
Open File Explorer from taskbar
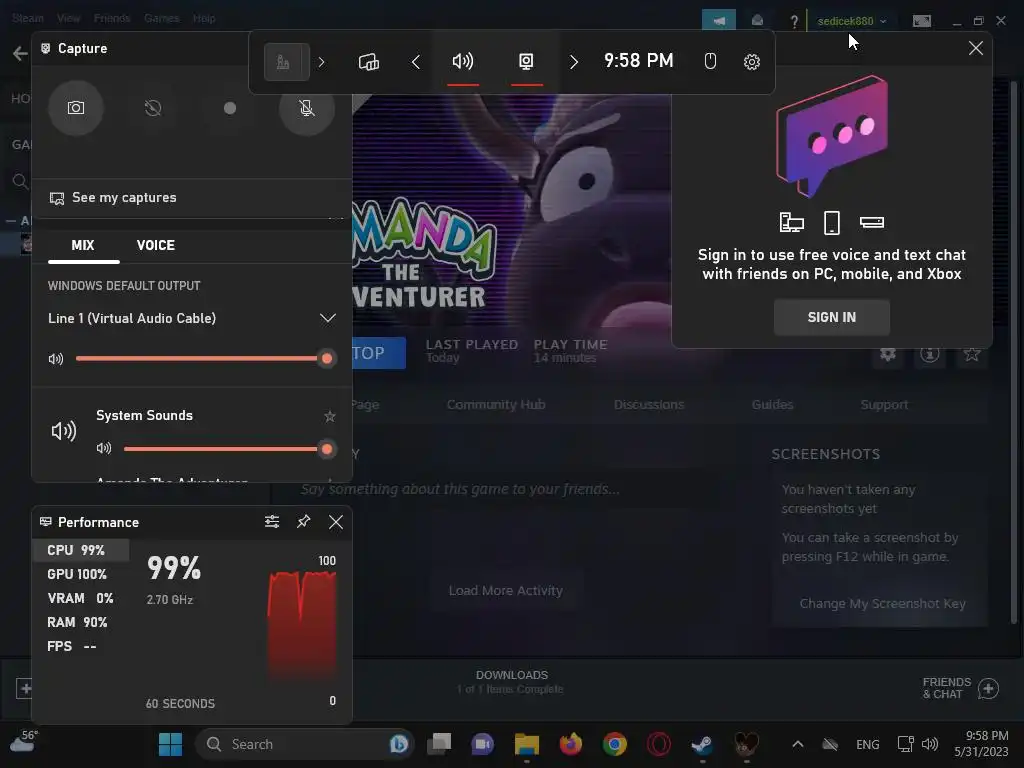tap(526, 744)
